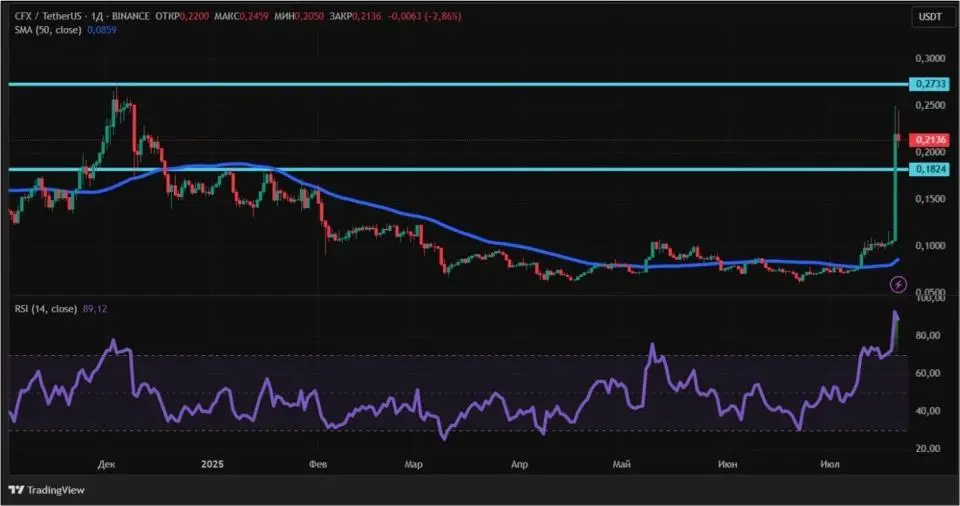
Task: Click the purple lightning bolt icon
Action: click(x=897, y=285)
